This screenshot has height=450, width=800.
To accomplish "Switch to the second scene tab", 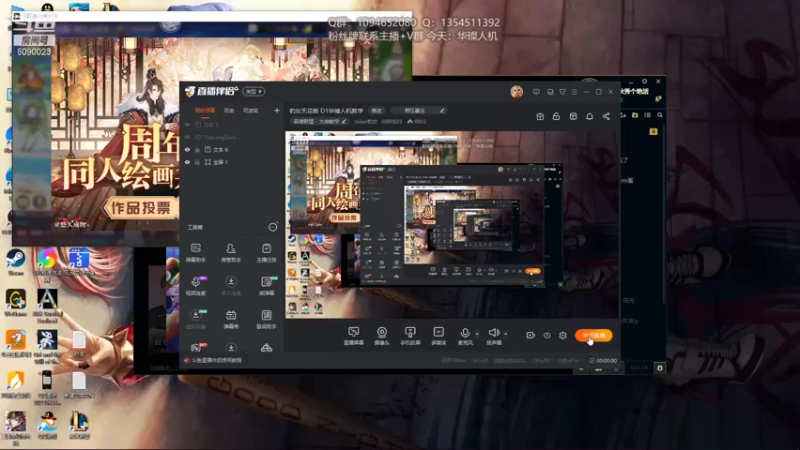I will [229, 110].
